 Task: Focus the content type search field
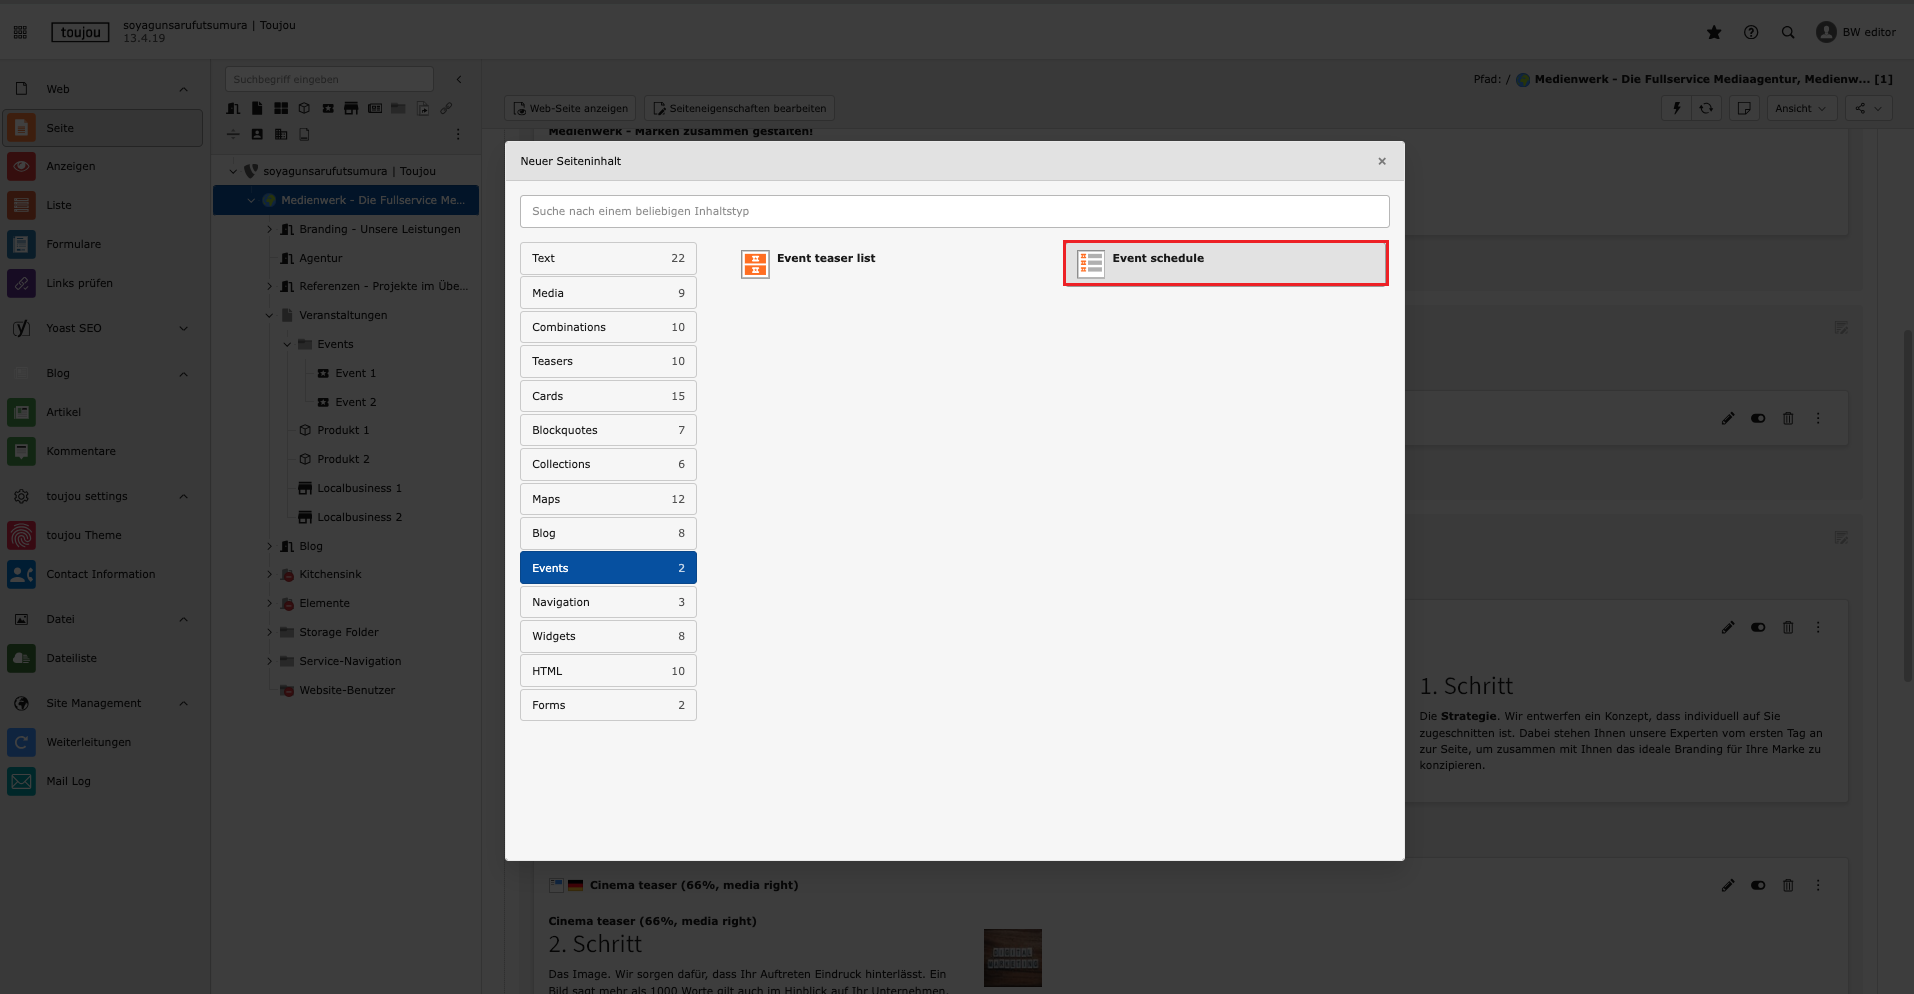[954, 211]
